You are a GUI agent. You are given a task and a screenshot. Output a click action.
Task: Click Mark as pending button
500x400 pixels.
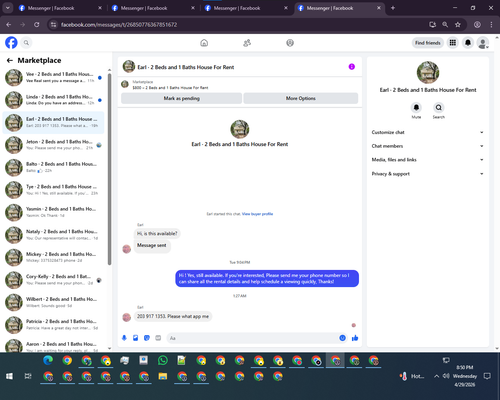click(182, 98)
